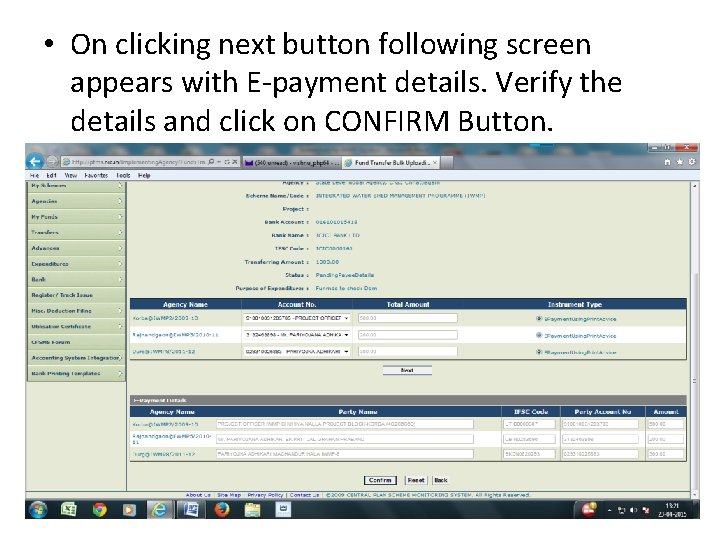Expand Utilisation Certificate sidebar menu
Image resolution: width=720 pixels, height=540 pixels.
76,326
